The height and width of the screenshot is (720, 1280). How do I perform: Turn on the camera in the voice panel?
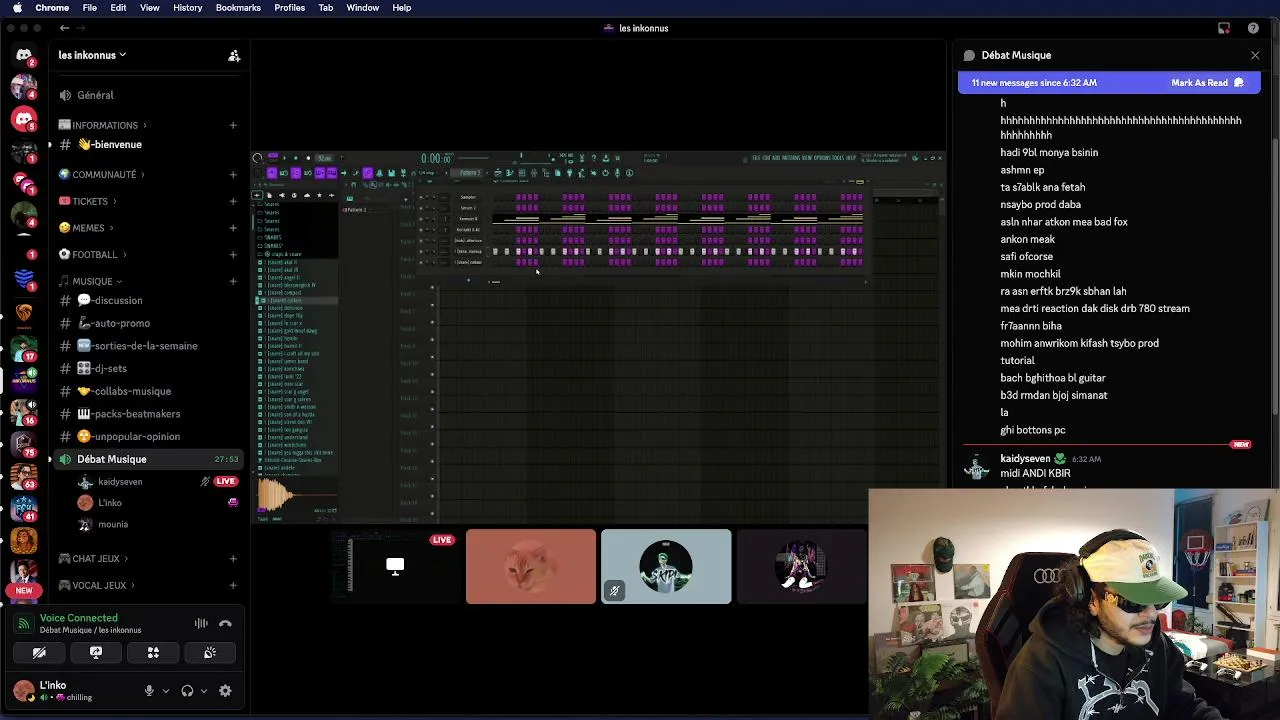click(39, 652)
